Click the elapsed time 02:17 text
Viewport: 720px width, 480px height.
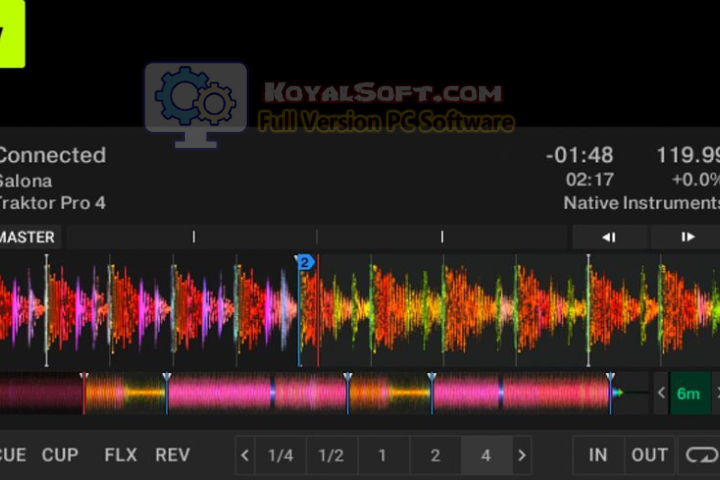[x=590, y=180]
